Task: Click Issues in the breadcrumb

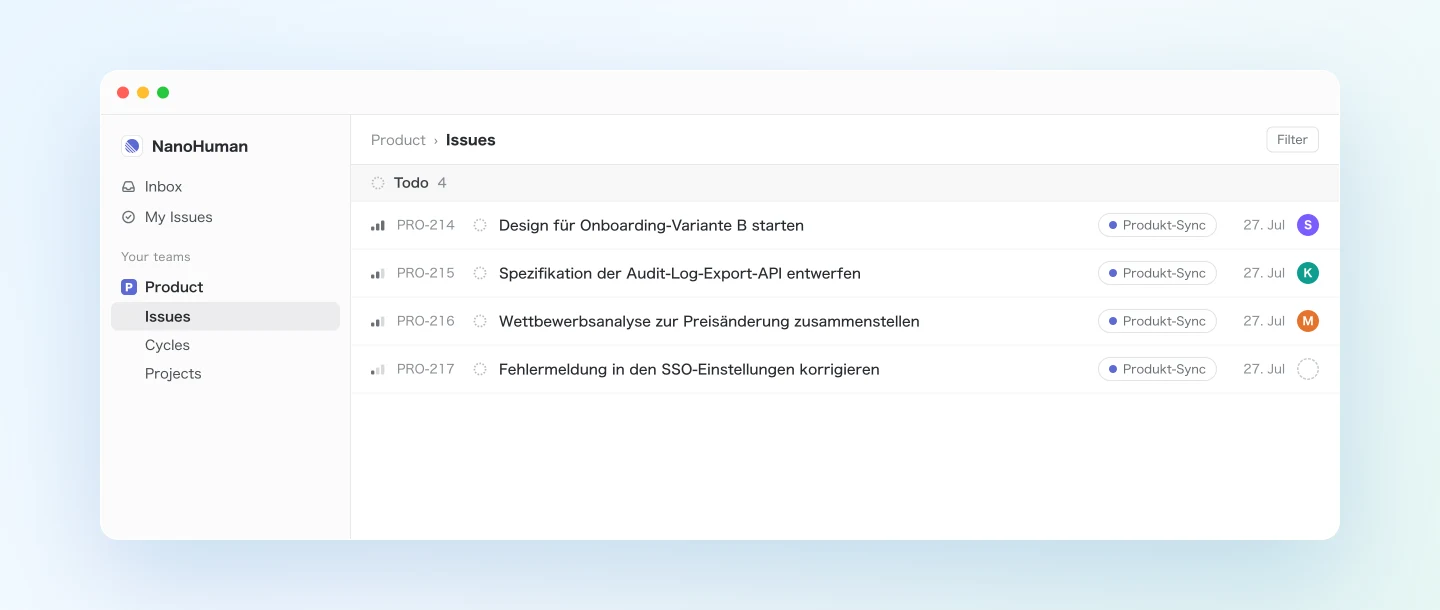Action: [x=471, y=140]
